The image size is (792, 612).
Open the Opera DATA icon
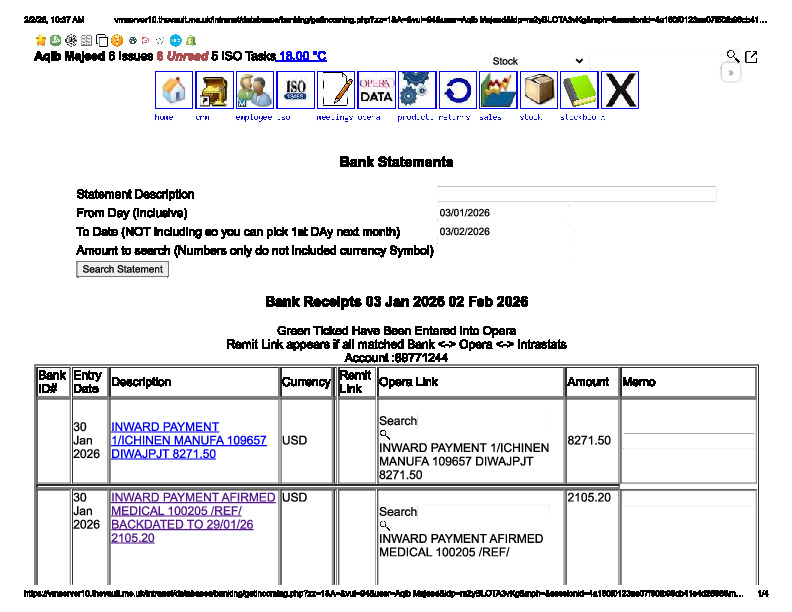(376, 91)
